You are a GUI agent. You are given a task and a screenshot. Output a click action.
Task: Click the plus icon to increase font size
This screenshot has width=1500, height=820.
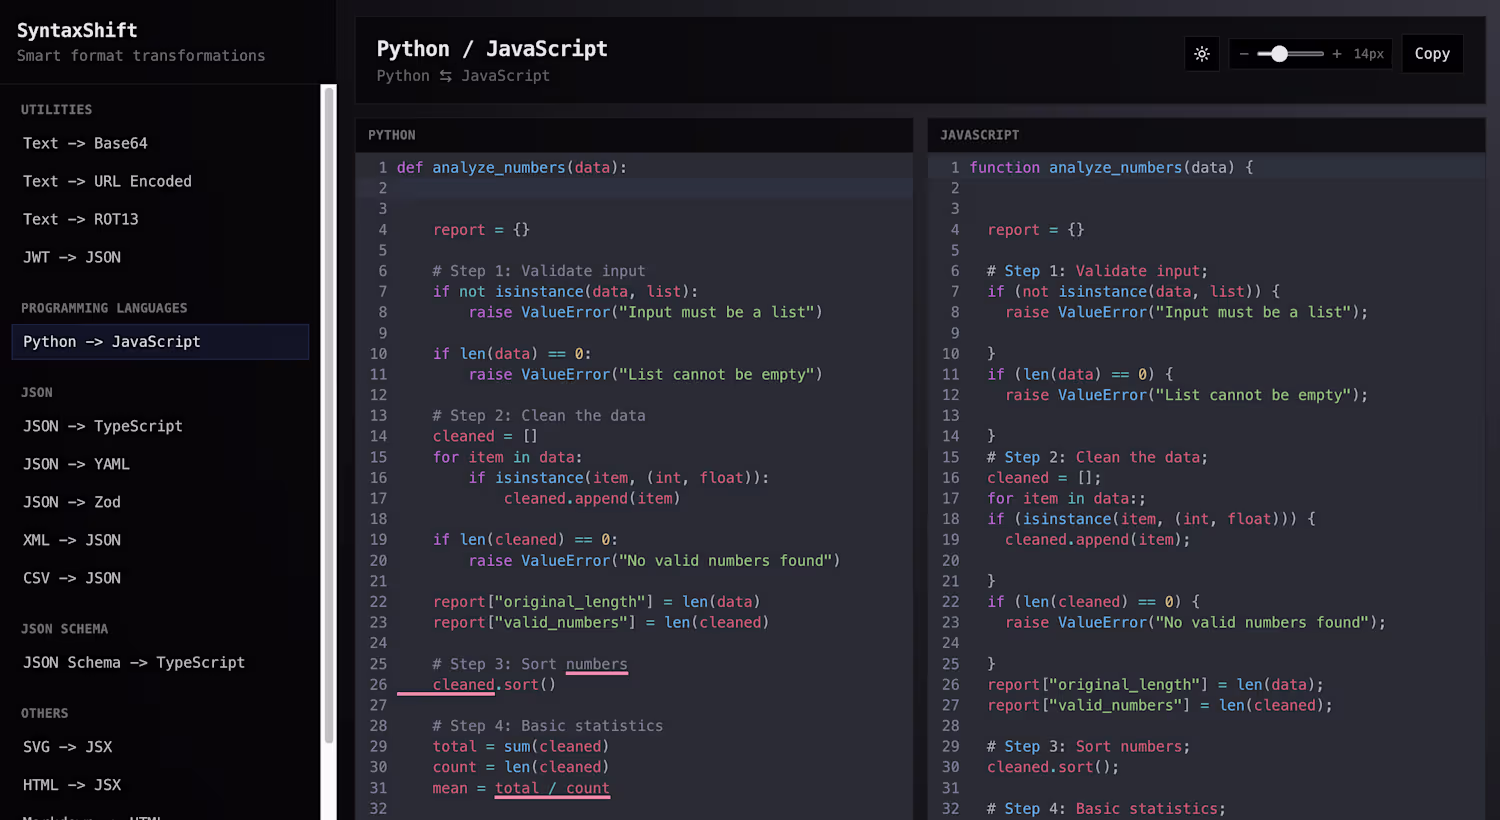point(1336,54)
